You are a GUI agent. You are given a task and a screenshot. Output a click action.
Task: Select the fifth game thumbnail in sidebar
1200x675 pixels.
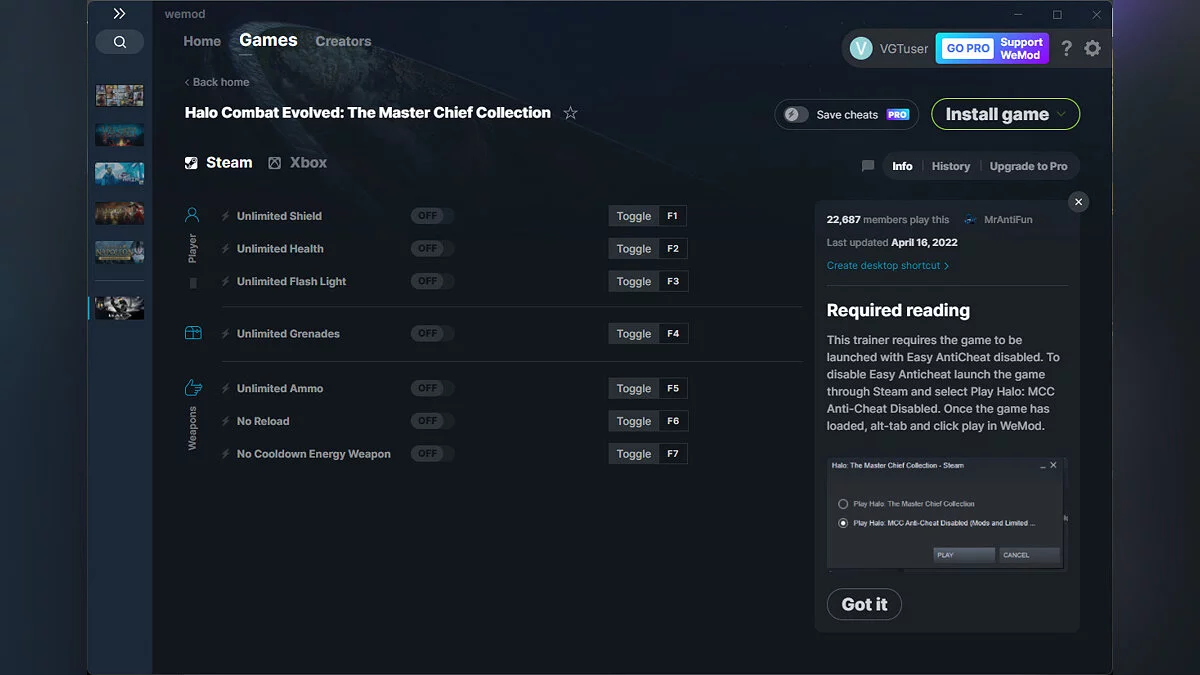click(120, 252)
